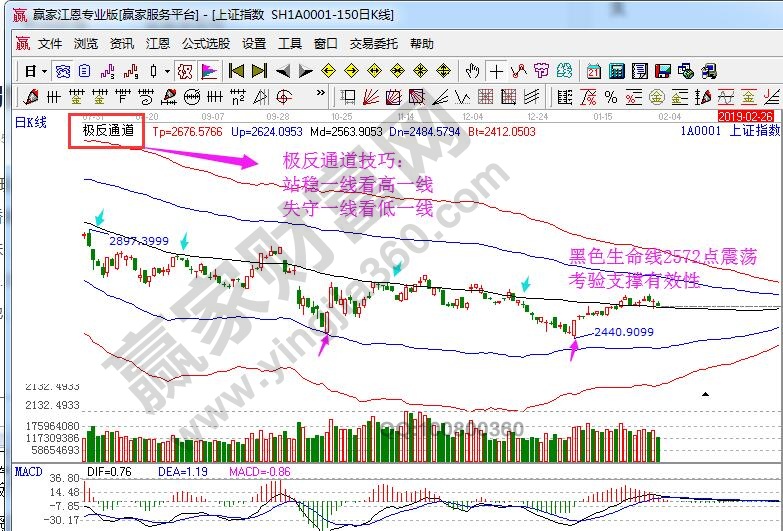
Task: Click the red date box 2019-02-26
Action: (x=747, y=117)
